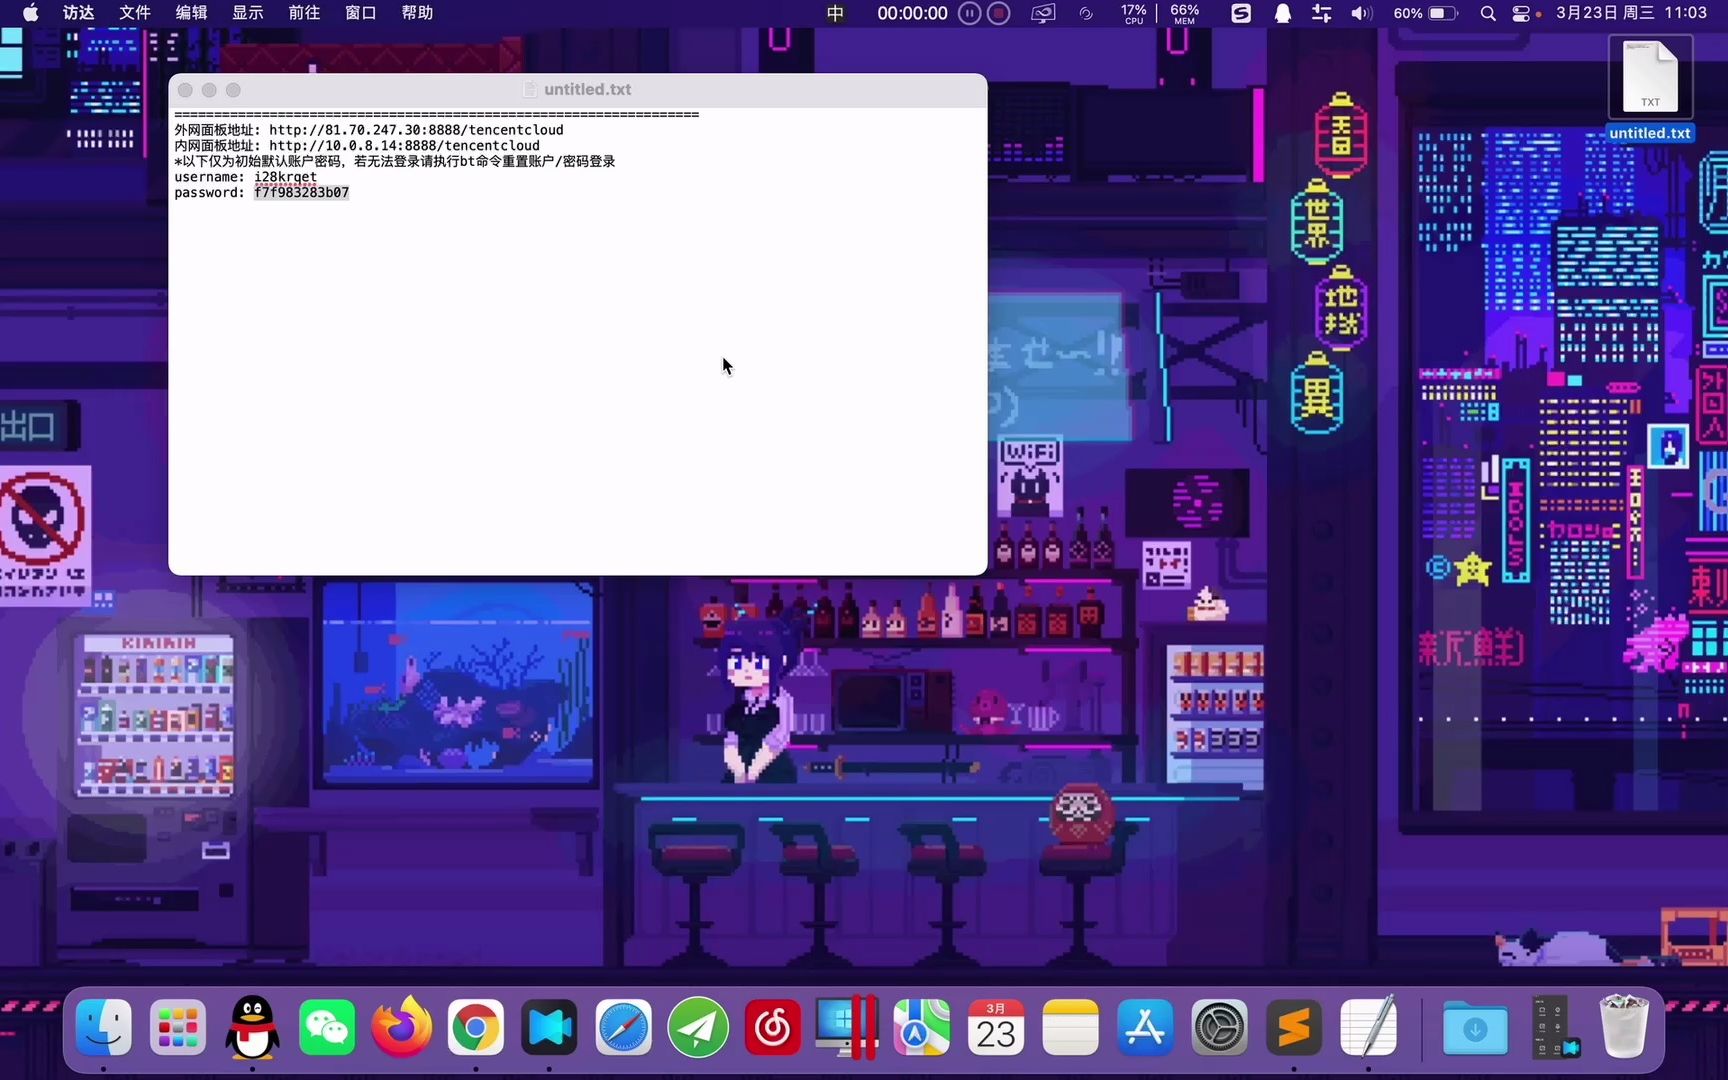This screenshot has width=1728, height=1080.
Task: Open the MEM usage monitor in menu bar
Action: 1185,13
